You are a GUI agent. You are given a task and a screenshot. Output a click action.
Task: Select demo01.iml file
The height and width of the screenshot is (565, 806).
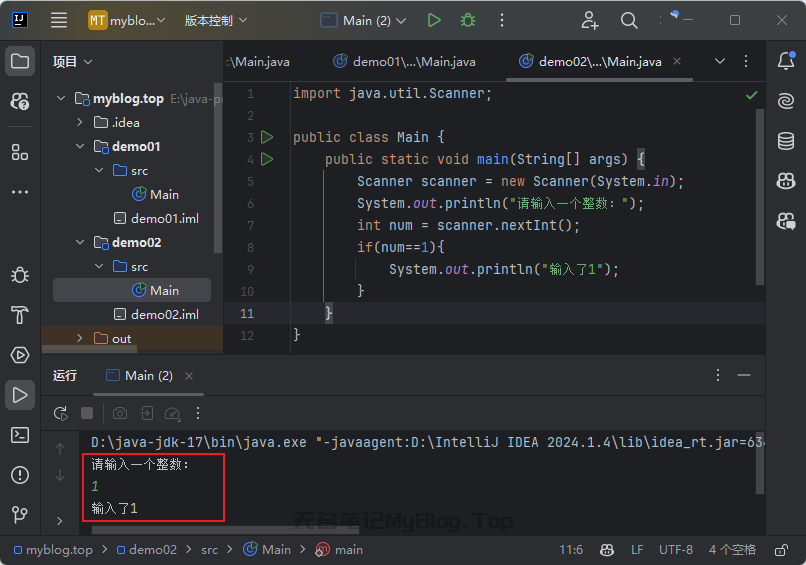(x=156, y=218)
